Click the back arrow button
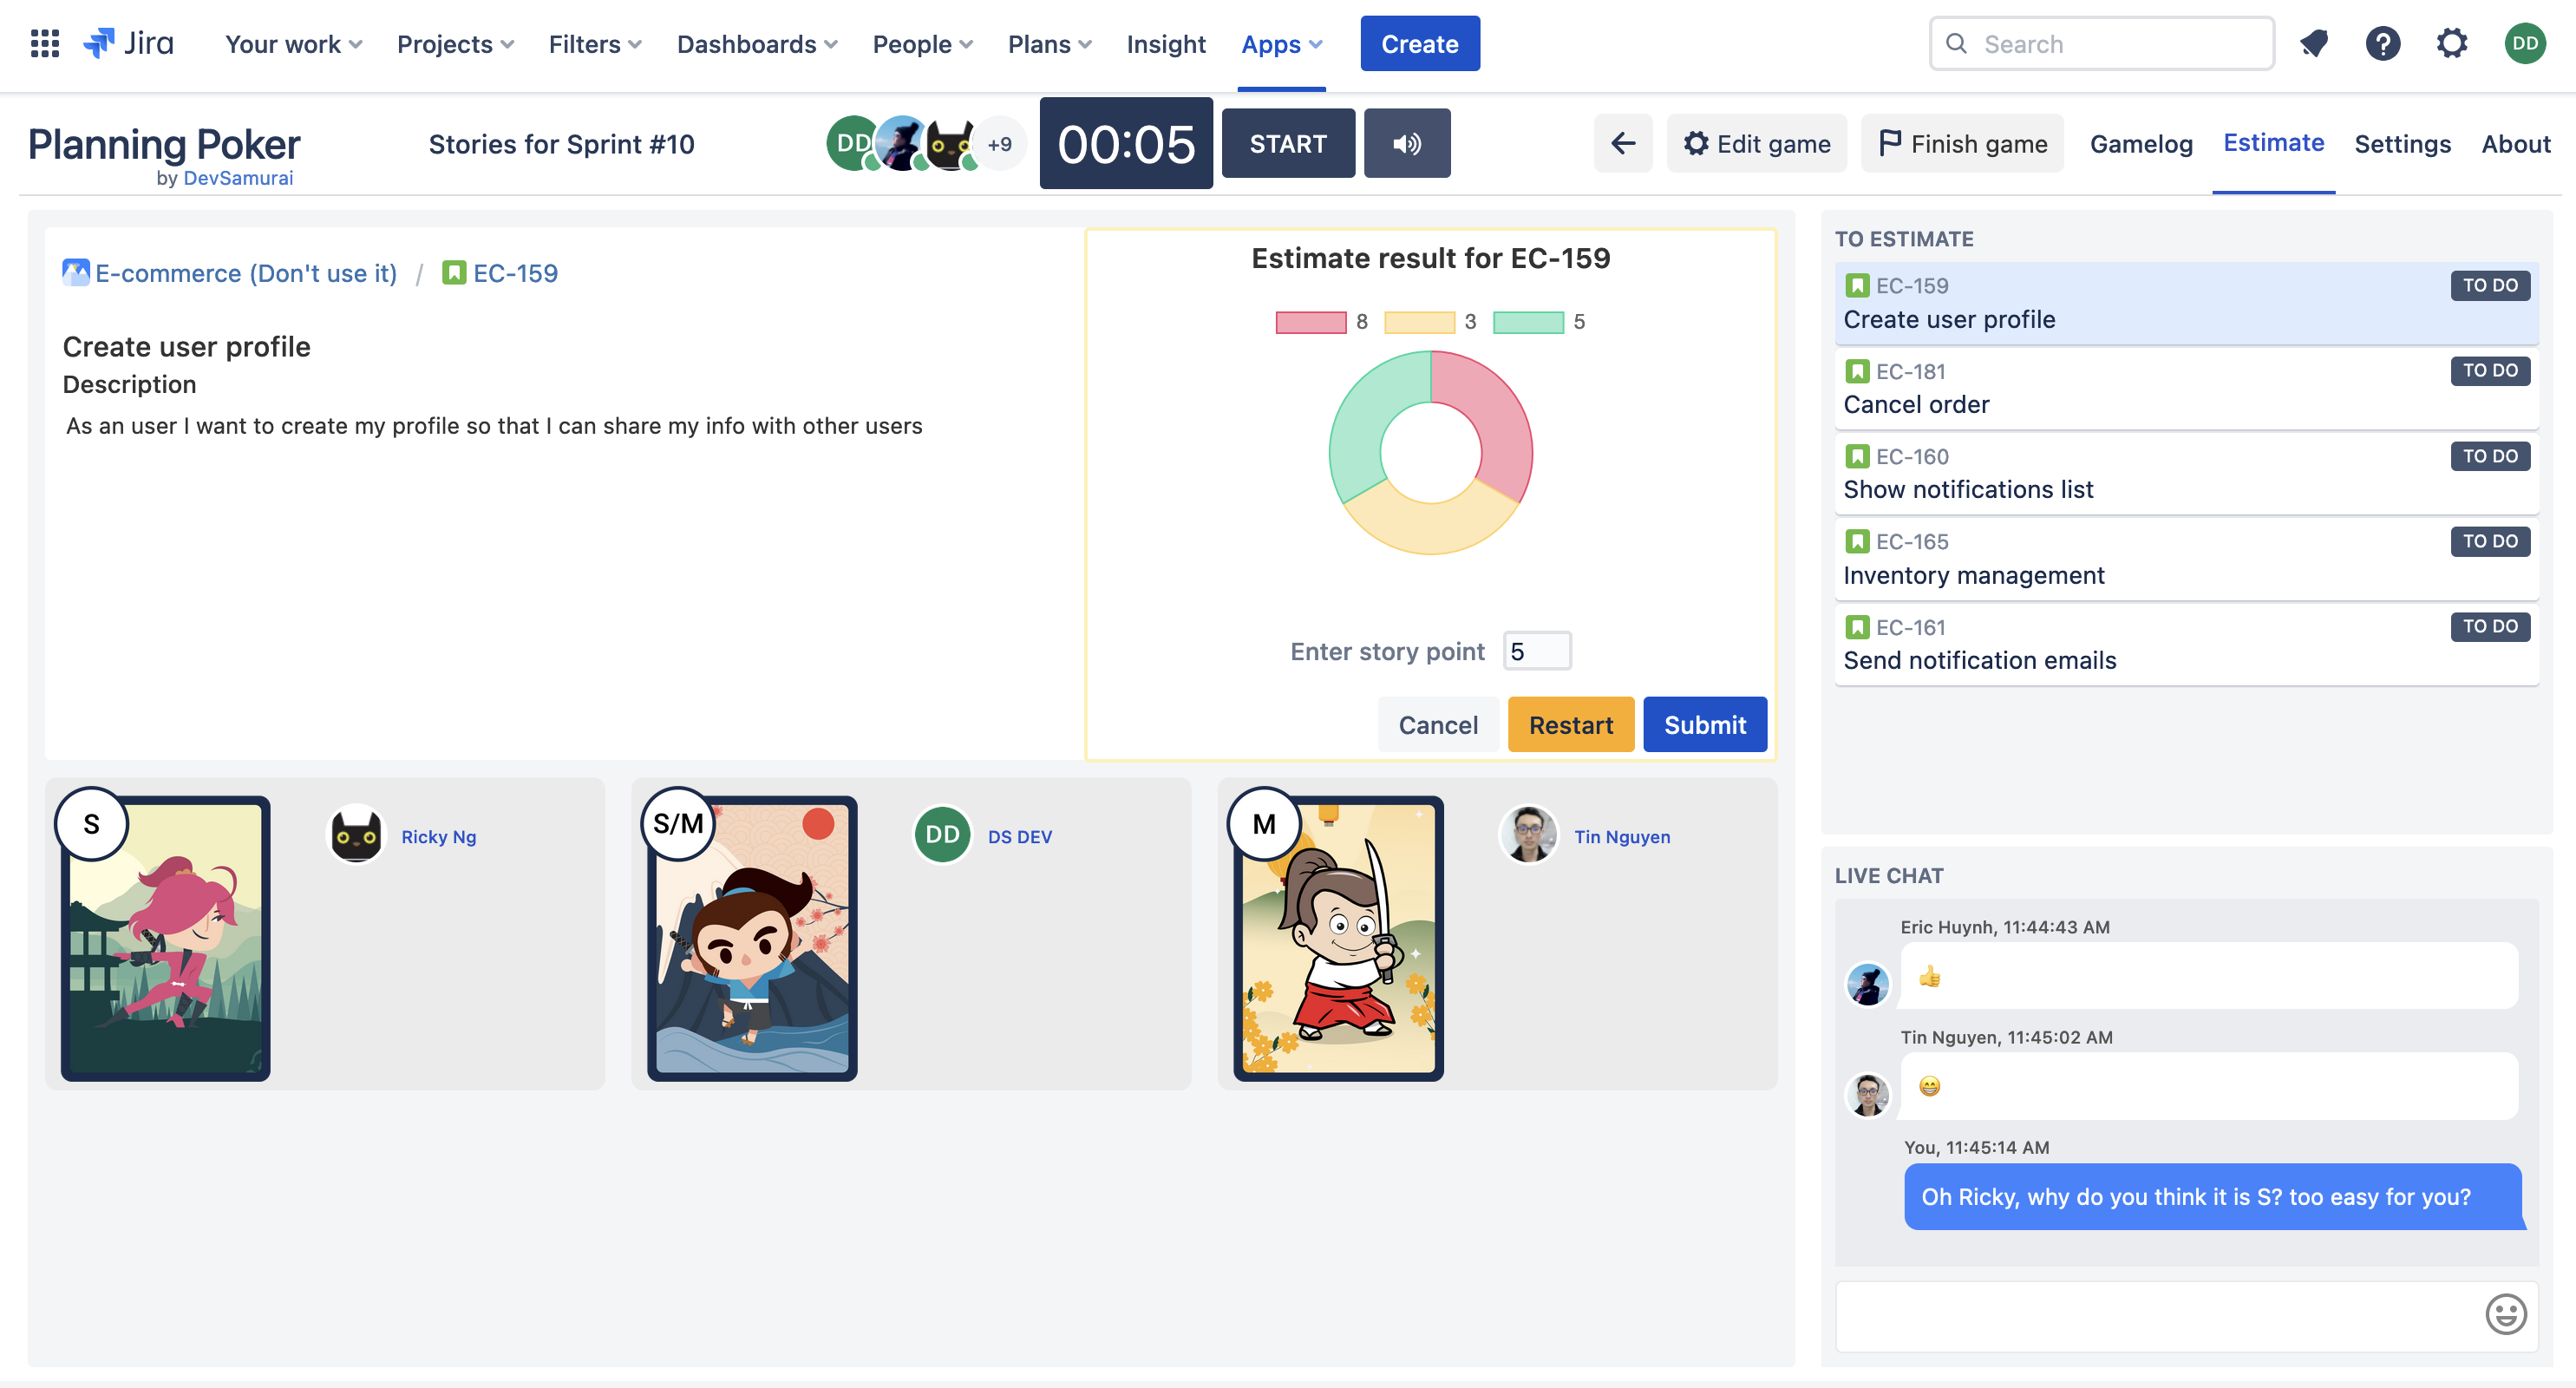 [x=1622, y=144]
